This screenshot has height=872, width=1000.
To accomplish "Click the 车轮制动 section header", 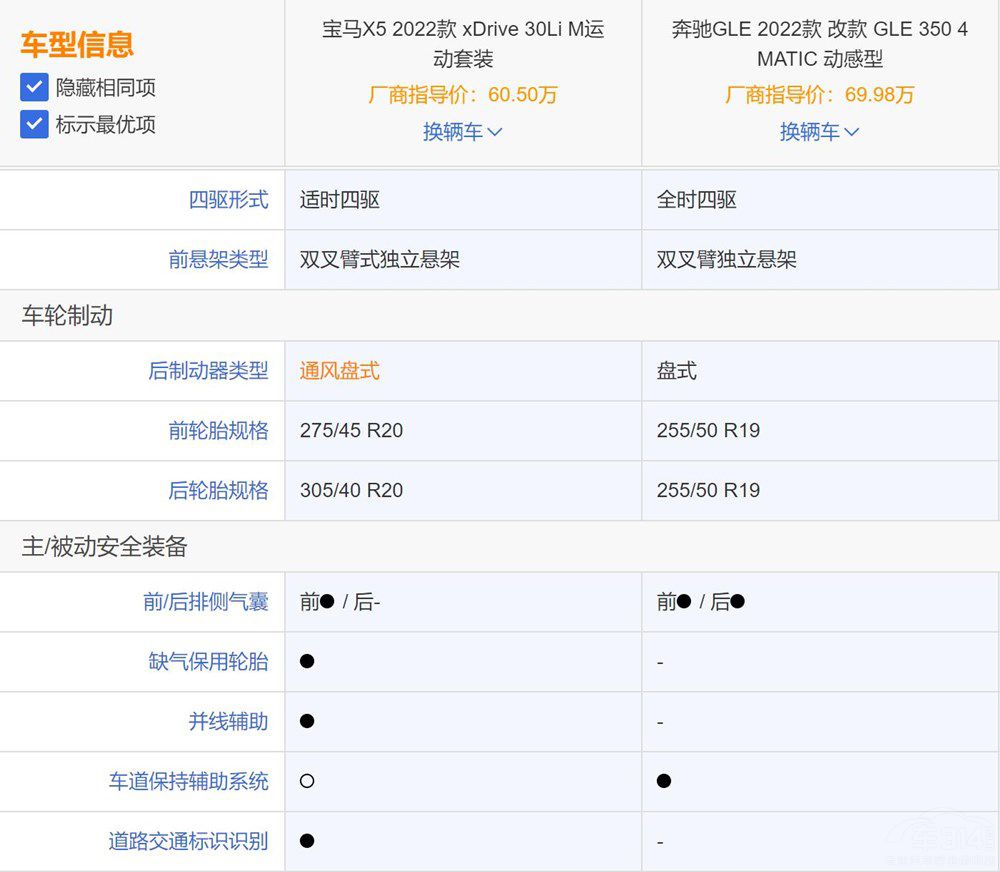I will pos(67,316).
